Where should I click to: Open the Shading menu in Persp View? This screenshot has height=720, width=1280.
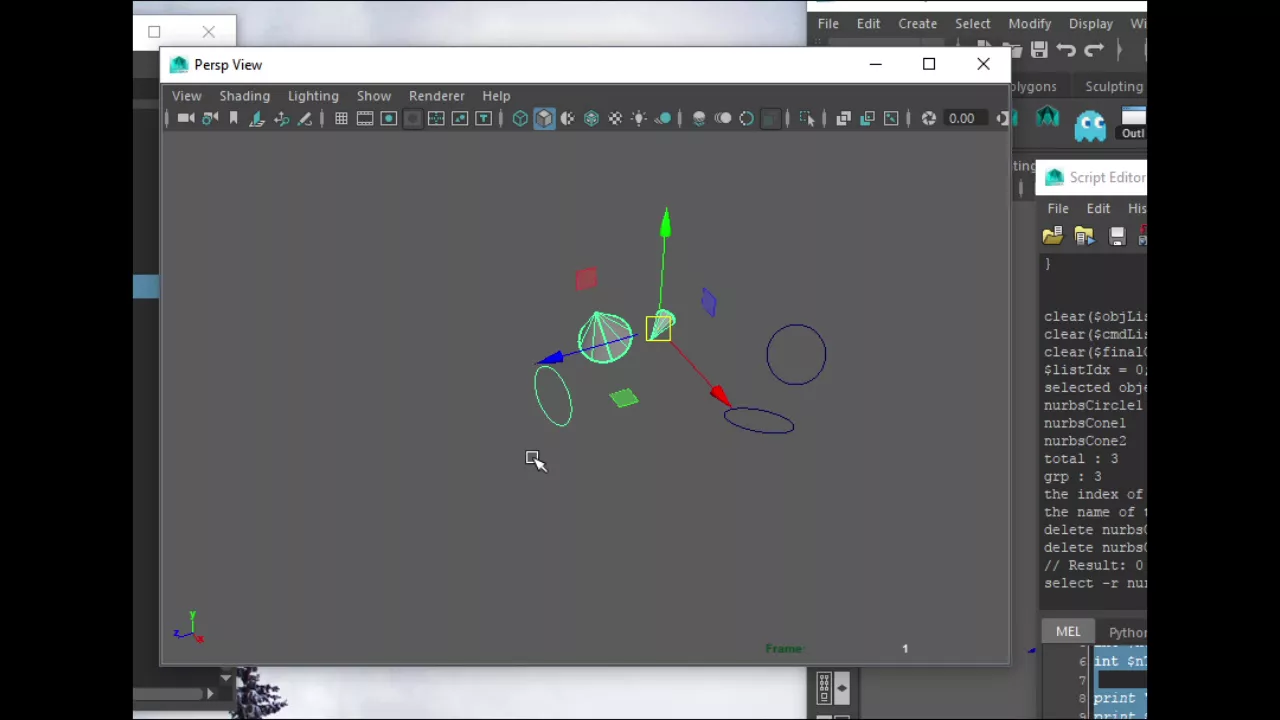point(245,96)
